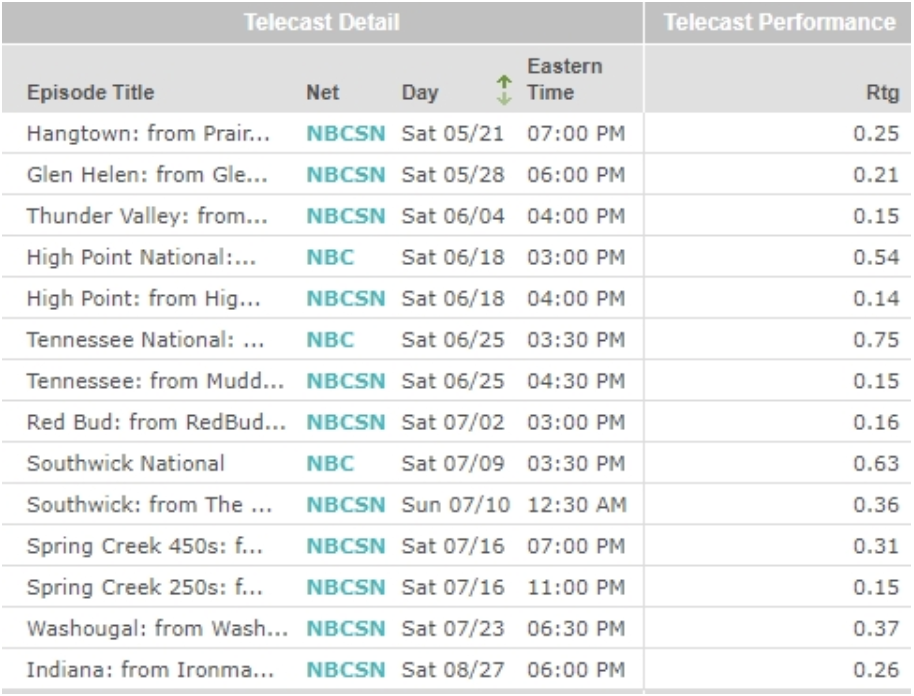Screen dimensions: 914x696
Task: Click the Day column header
Action: (x=419, y=93)
